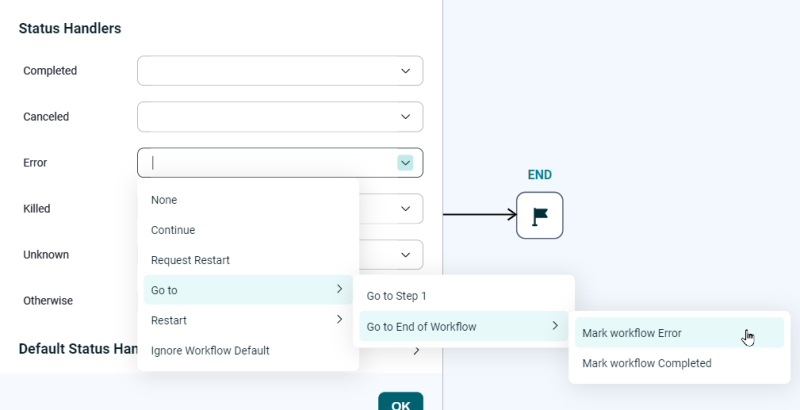Select Mark workflow Completed
This screenshot has height=410, width=800.
pos(647,363)
